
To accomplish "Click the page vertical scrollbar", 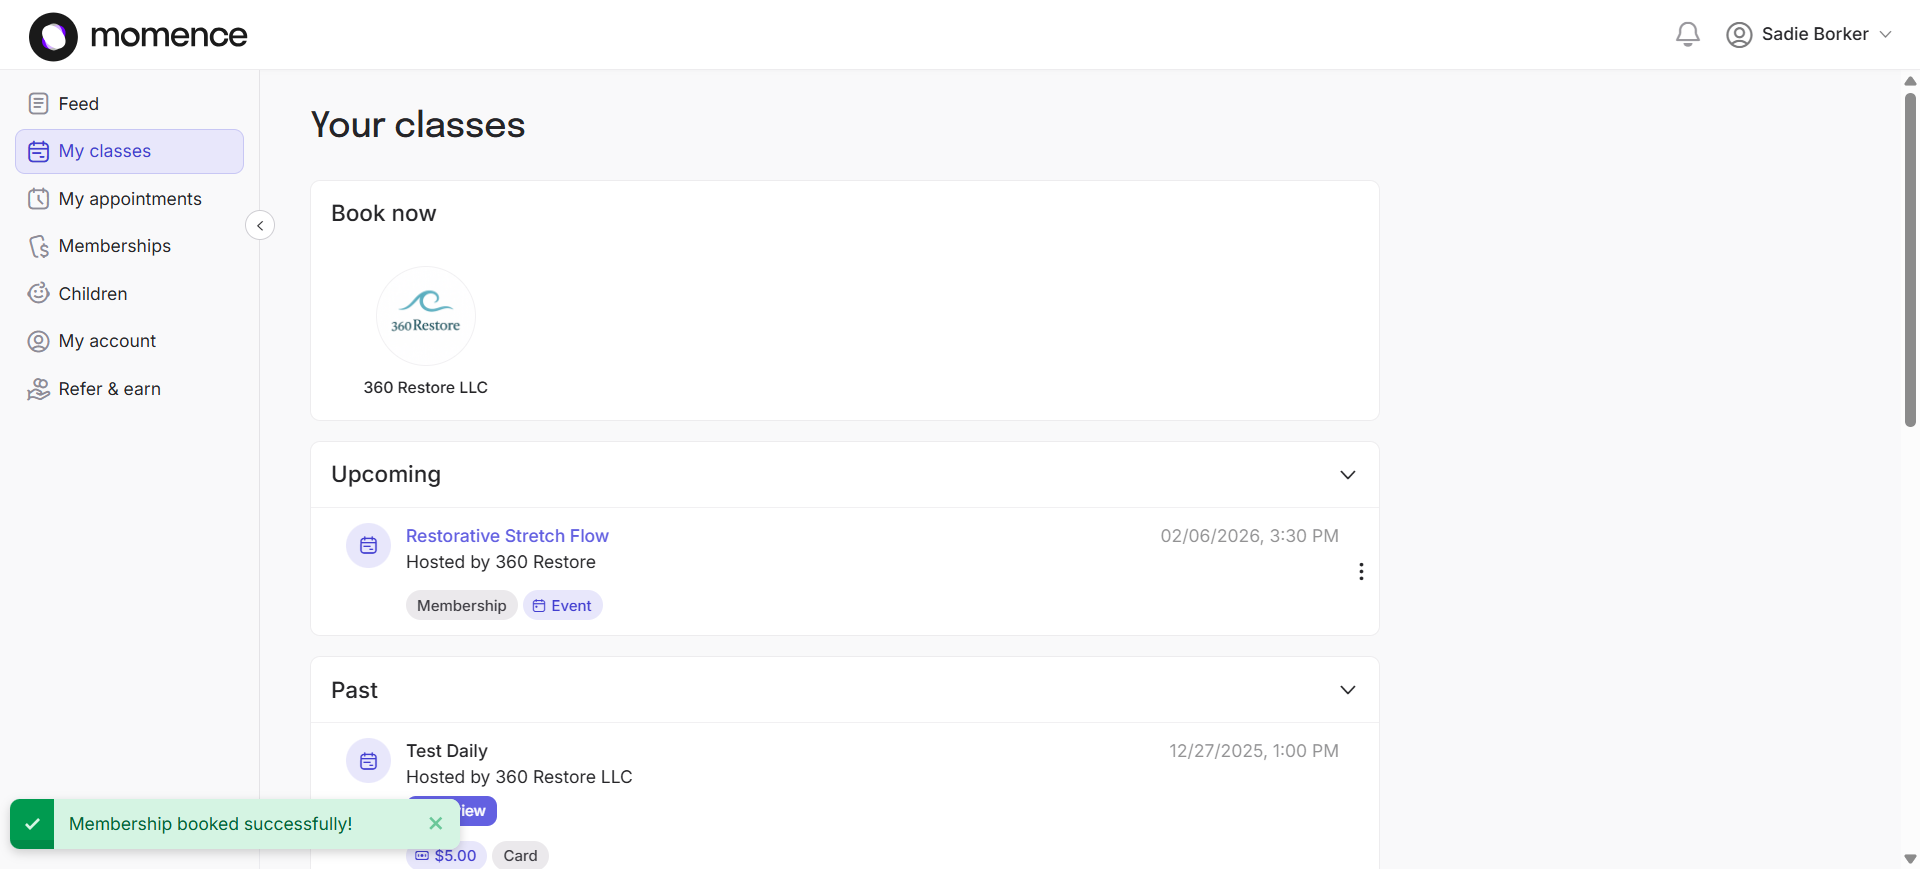I will (x=1910, y=260).
